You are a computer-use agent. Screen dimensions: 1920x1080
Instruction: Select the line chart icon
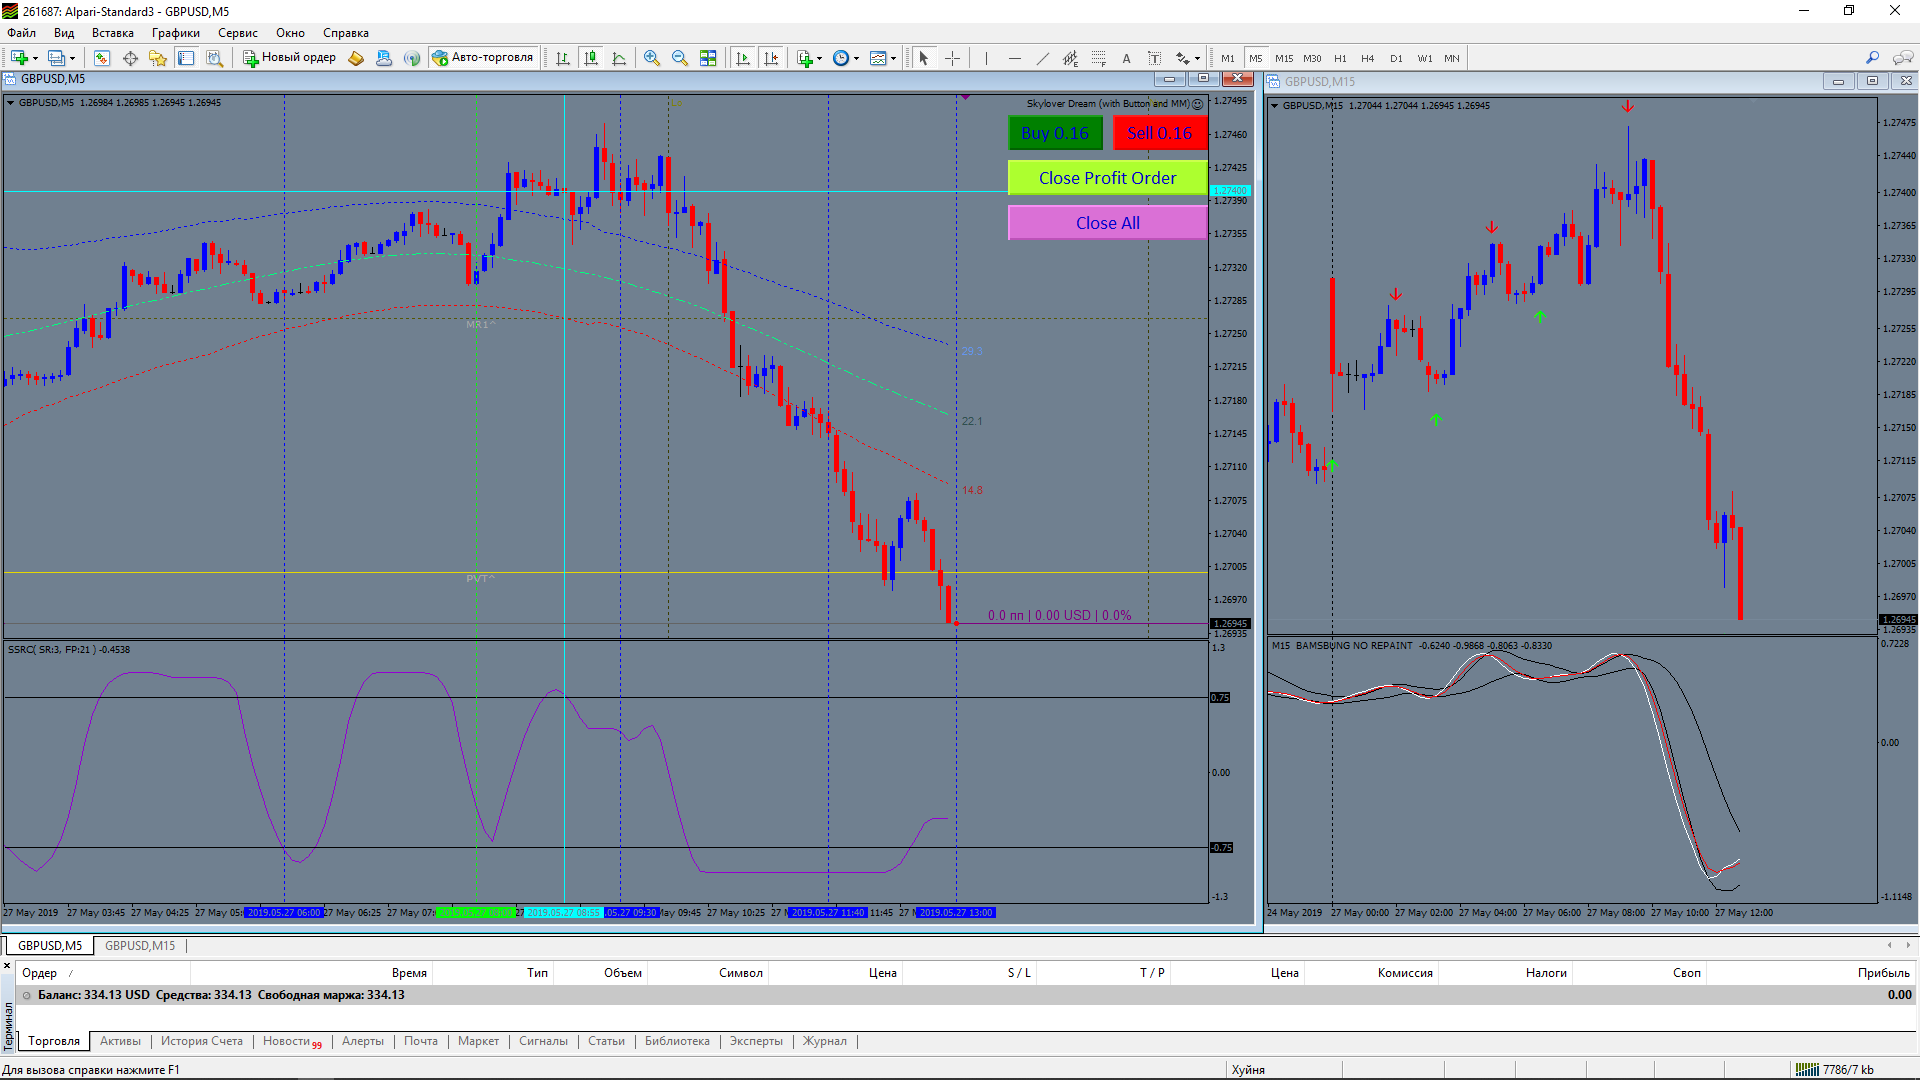tap(619, 58)
